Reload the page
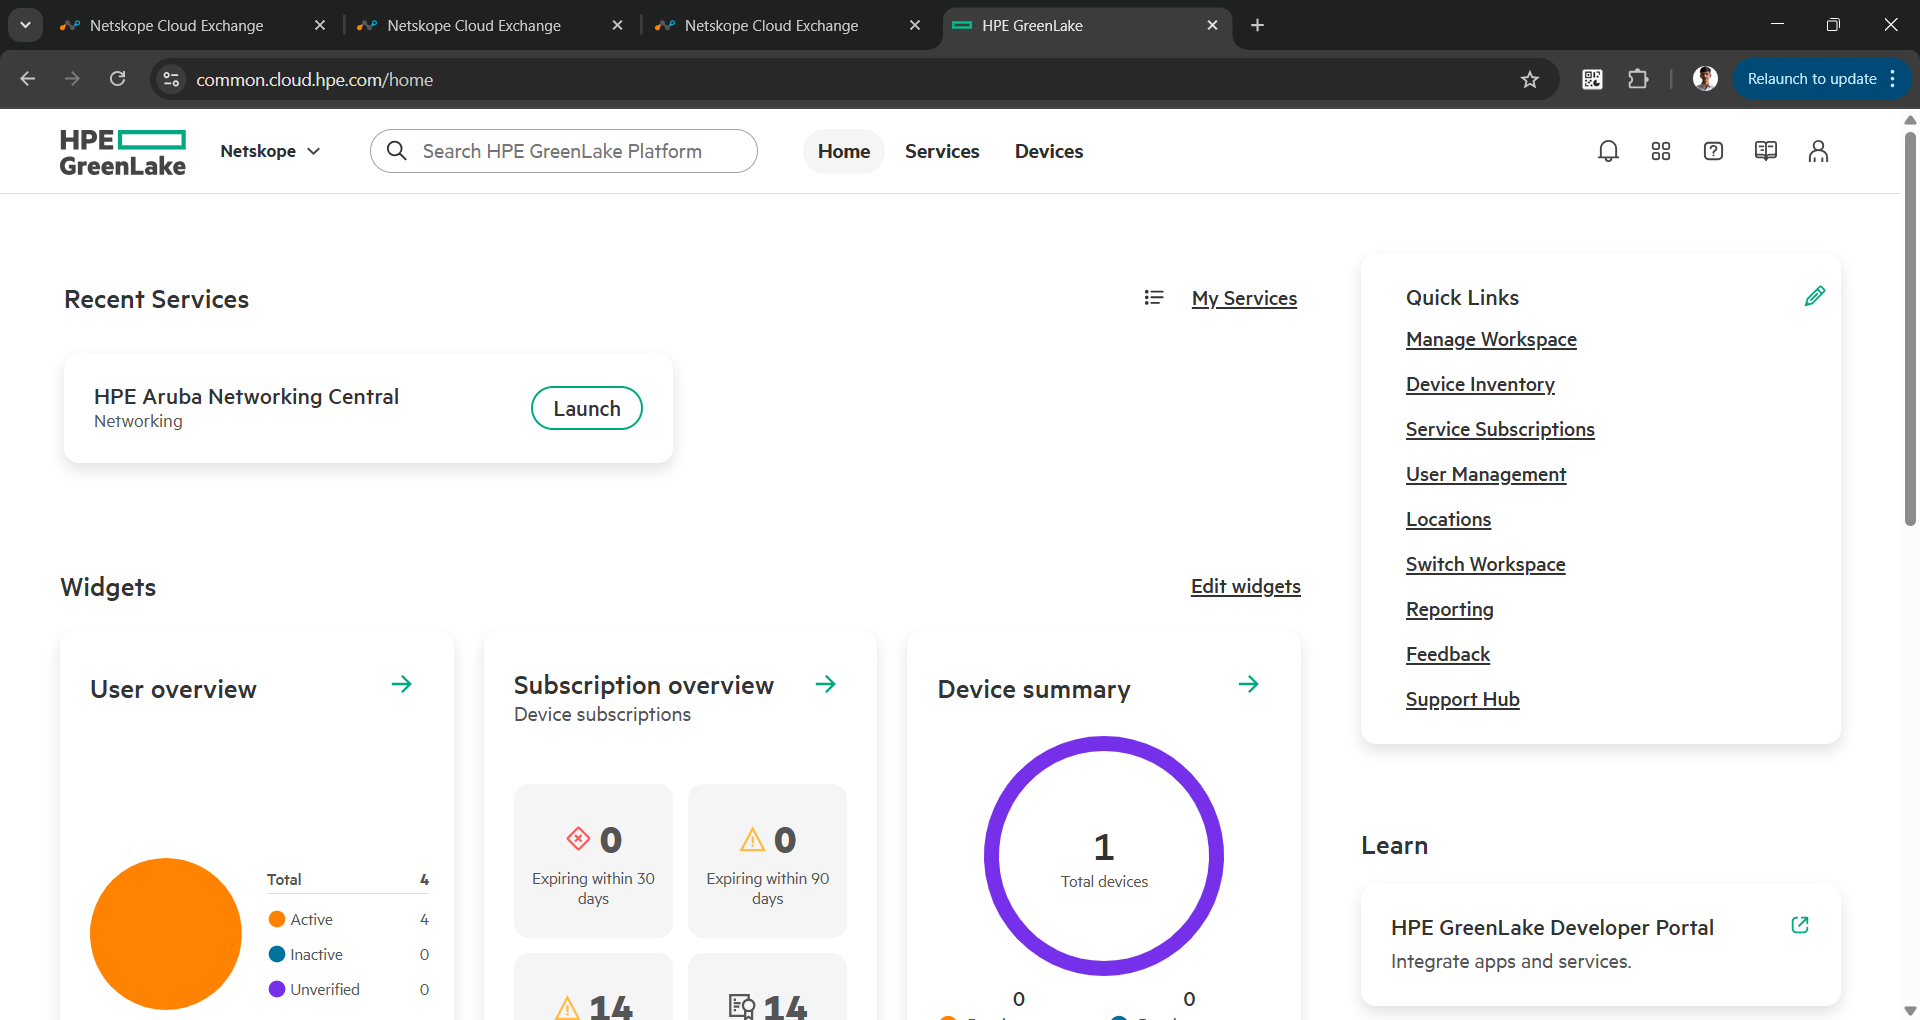The image size is (1920, 1020). pos(117,79)
